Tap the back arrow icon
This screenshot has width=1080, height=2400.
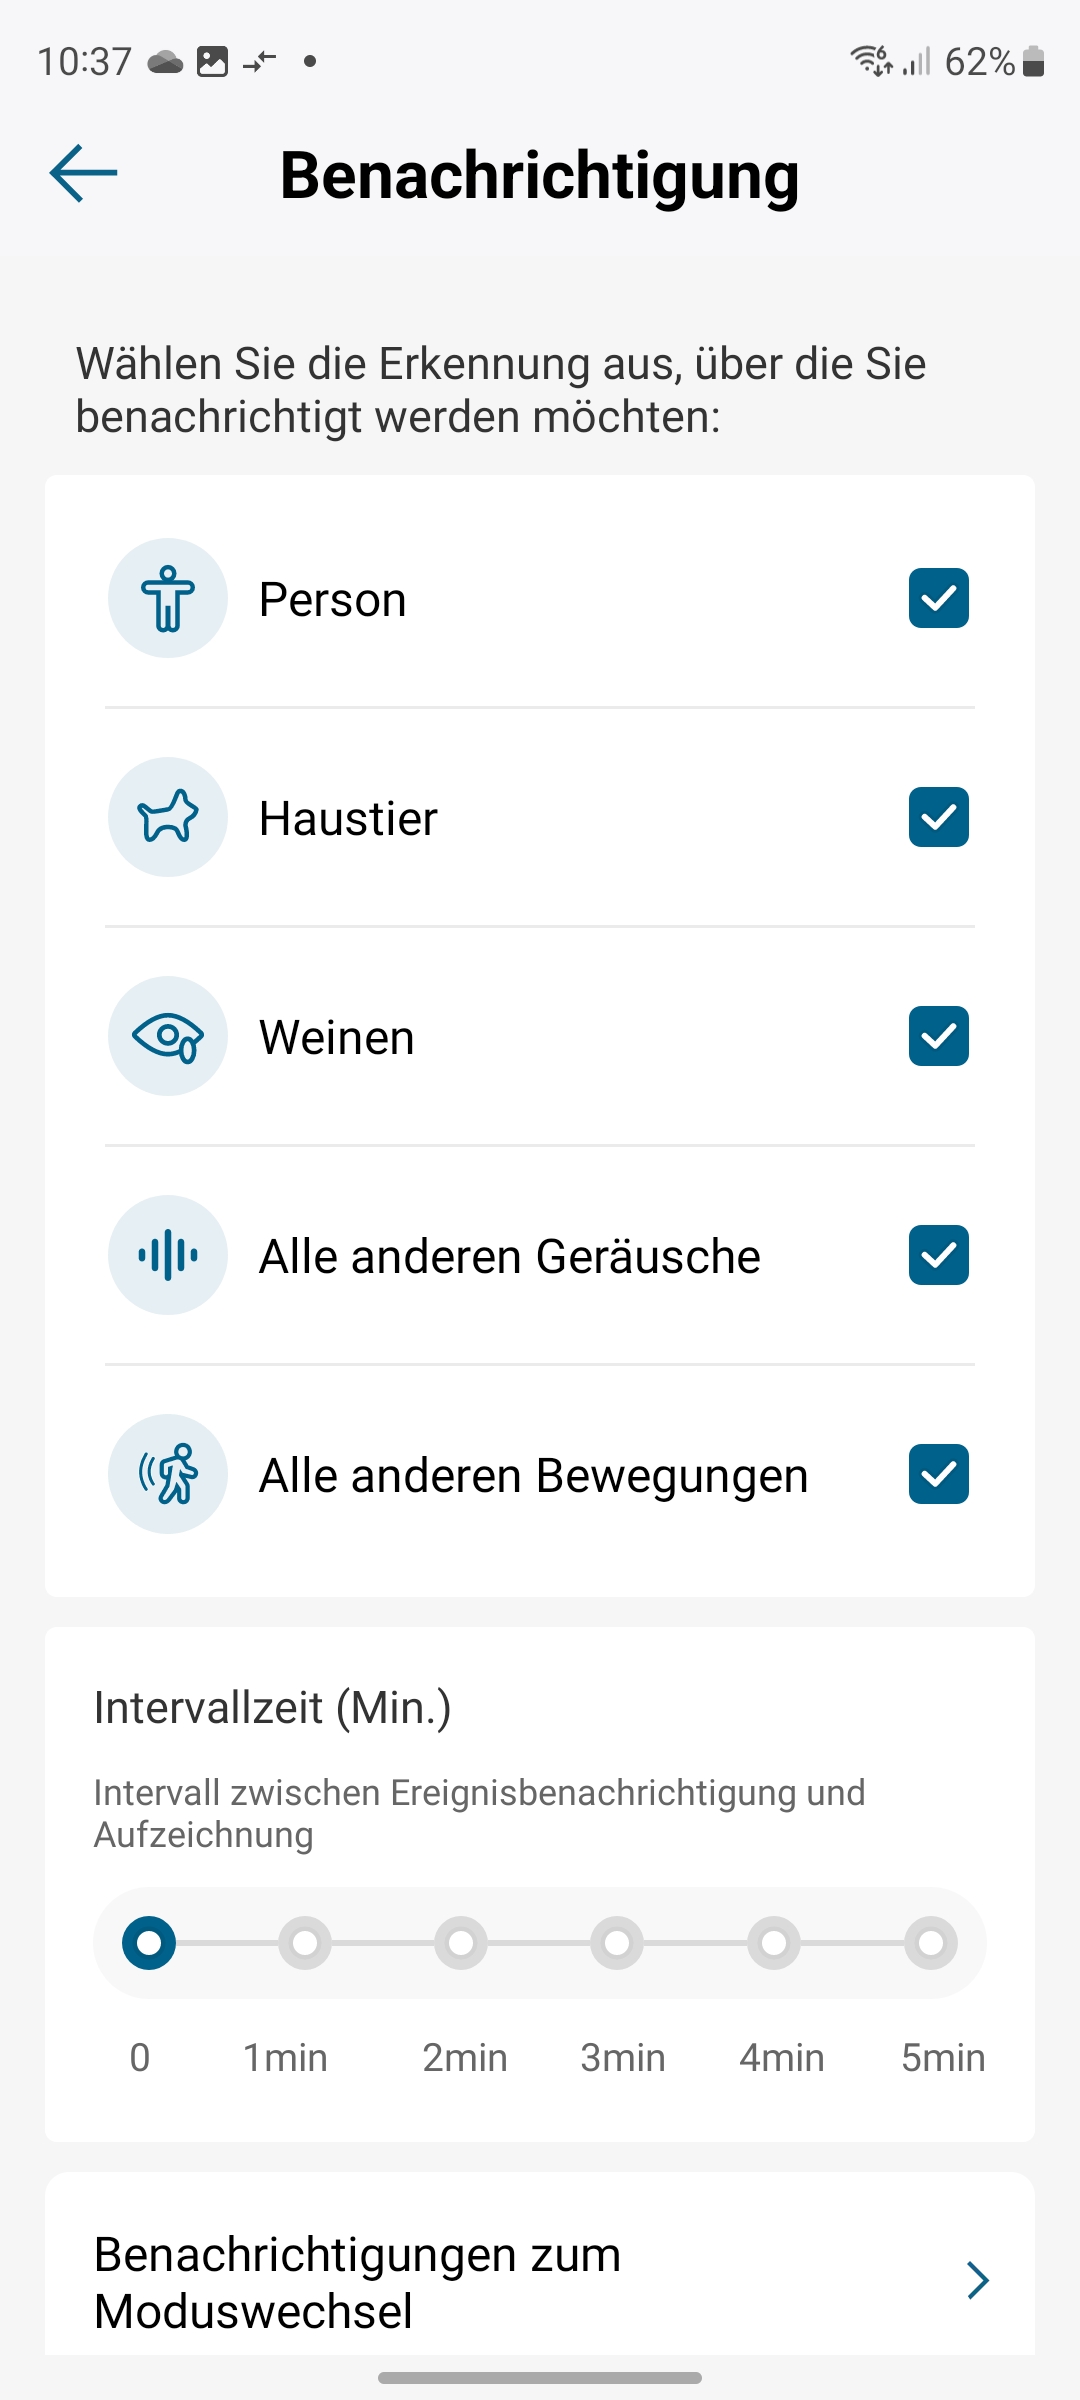click(x=84, y=173)
